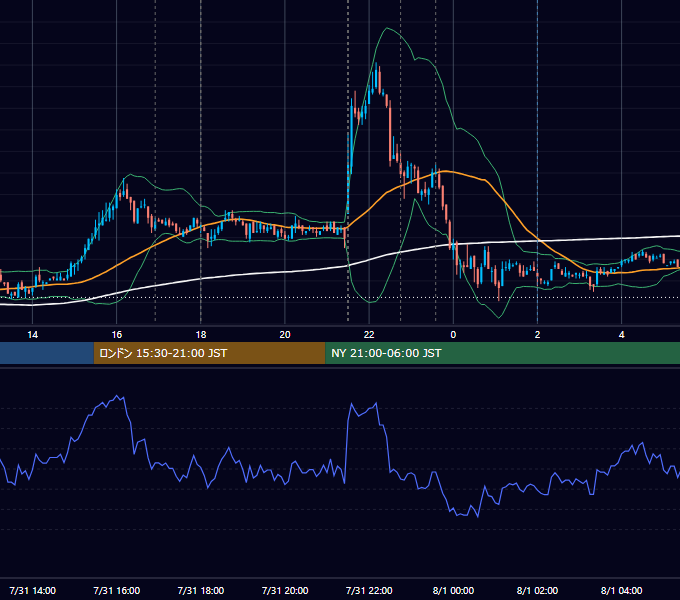Click the '18' hour axis label
680x600 pixels.
(x=201, y=335)
